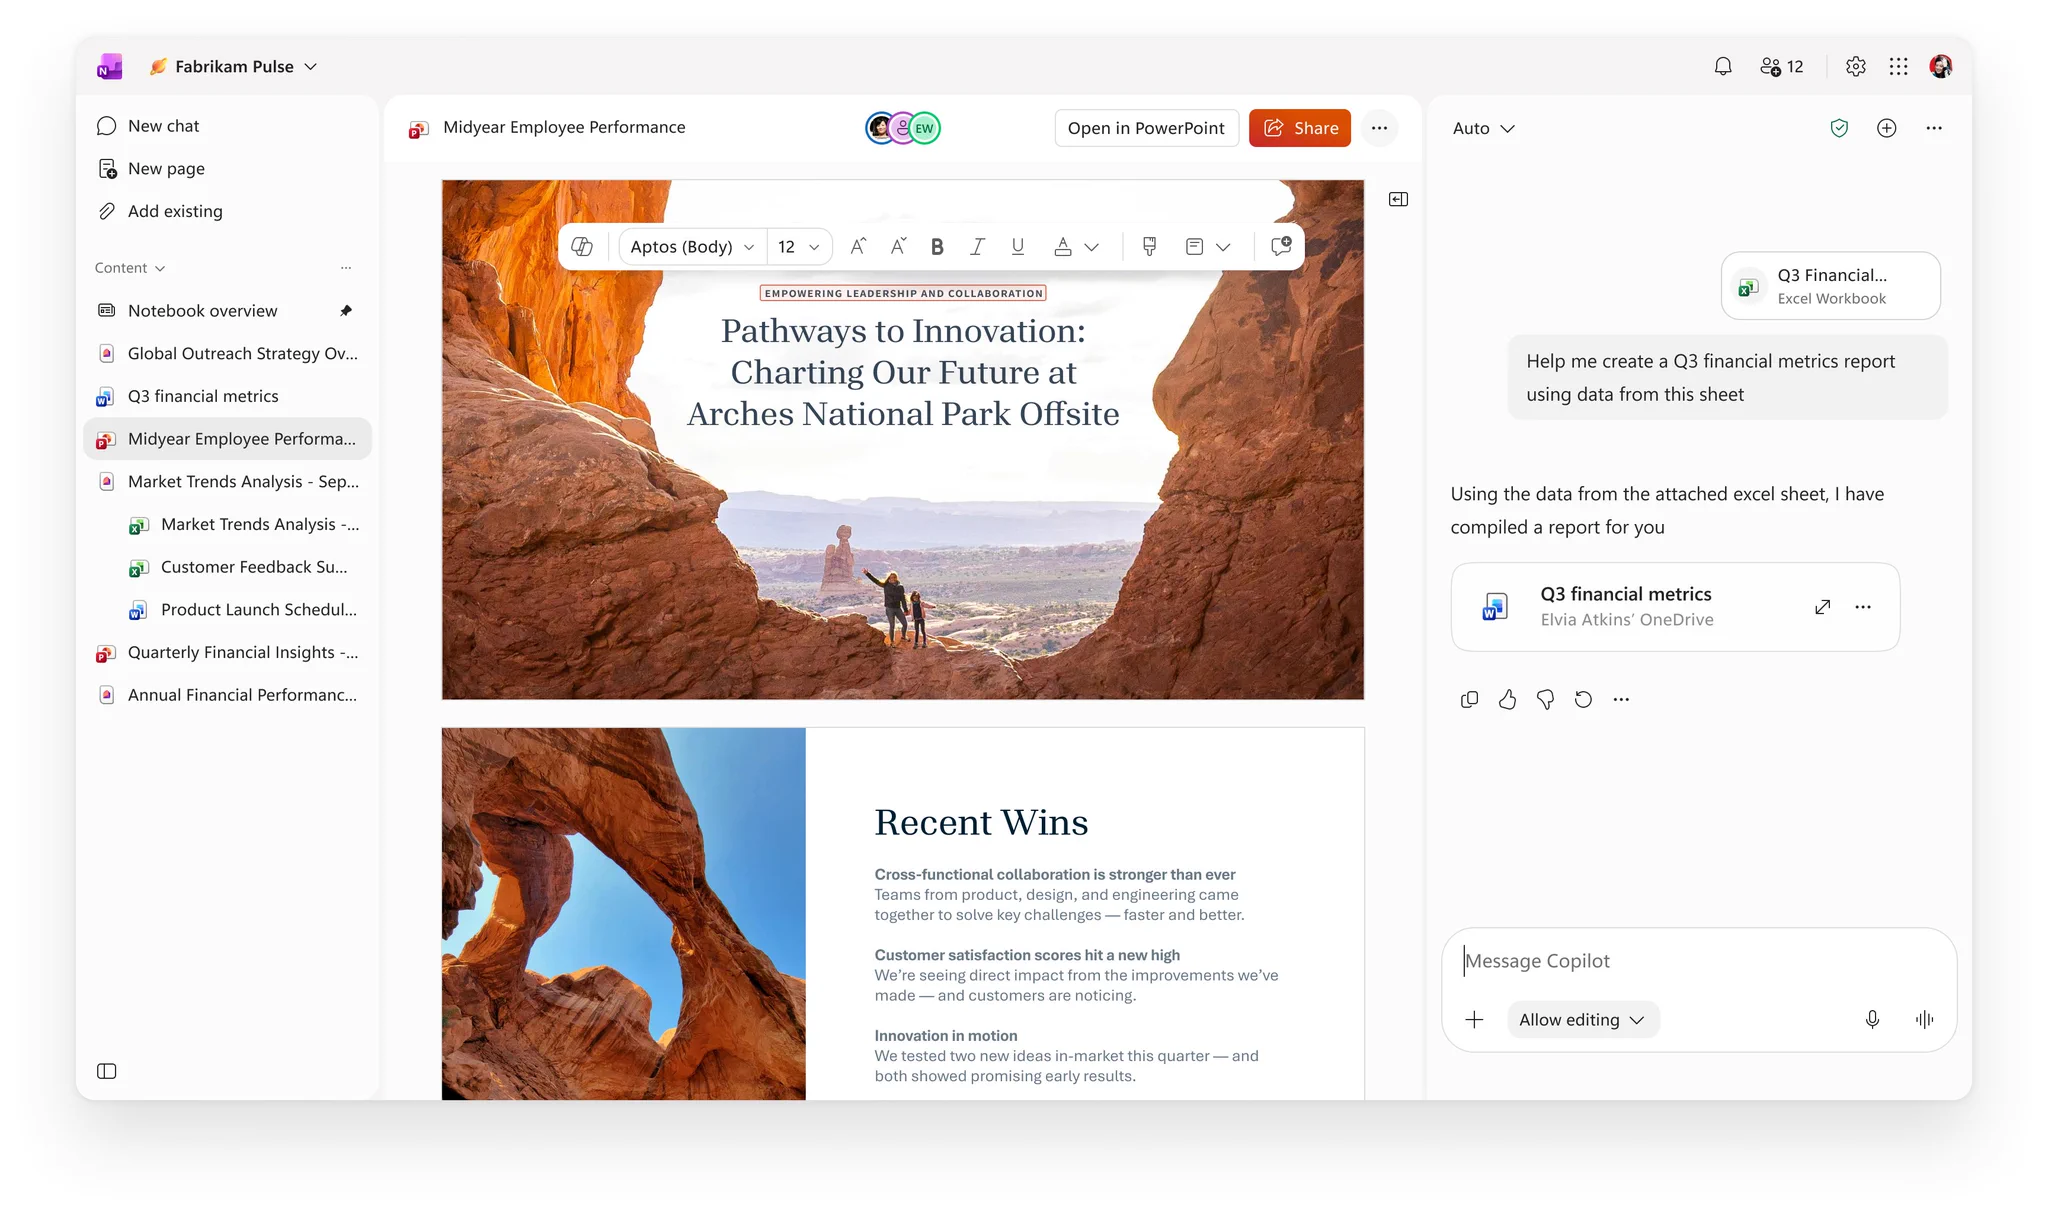Open the Aptos (Body) font dropdown
Viewport: 2048px width, 1214px height.
[x=692, y=246]
